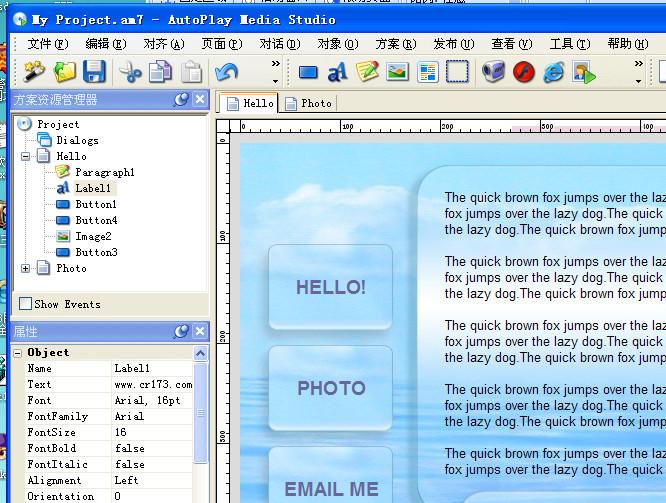The width and height of the screenshot is (666, 503).
Task: Click the PHOTO button on the canvas
Action: pyautogui.click(x=331, y=388)
